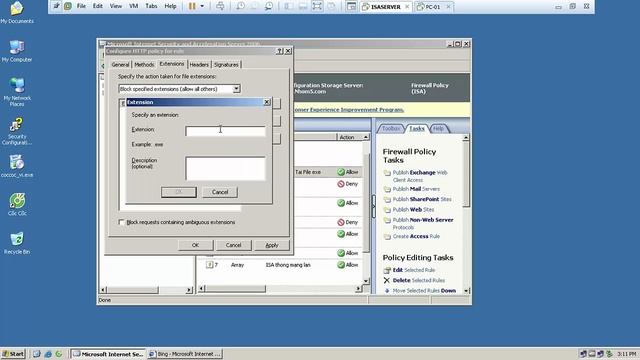Click the full screen toolbar icon
The image size is (640, 360).
coord(317,6)
